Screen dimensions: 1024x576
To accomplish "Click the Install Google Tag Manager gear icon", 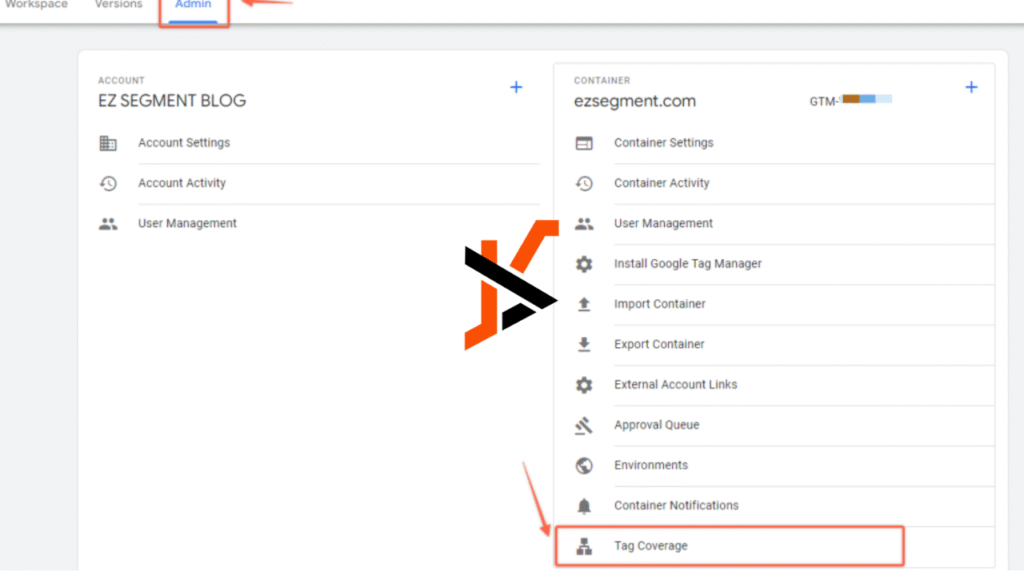I will point(584,264).
